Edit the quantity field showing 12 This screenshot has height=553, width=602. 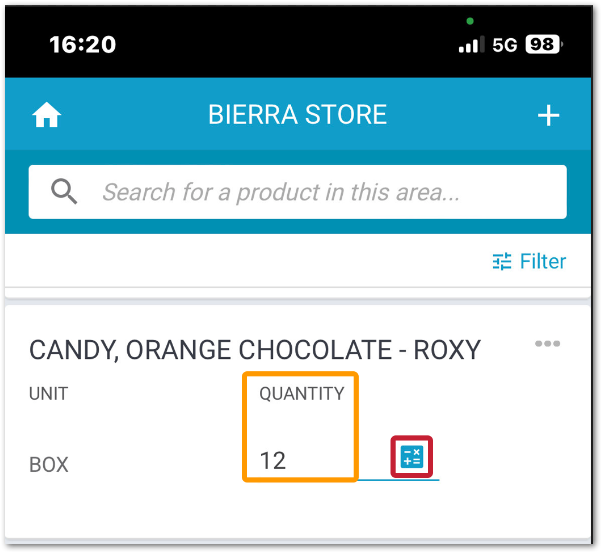pyautogui.click(x=301, y=460)
